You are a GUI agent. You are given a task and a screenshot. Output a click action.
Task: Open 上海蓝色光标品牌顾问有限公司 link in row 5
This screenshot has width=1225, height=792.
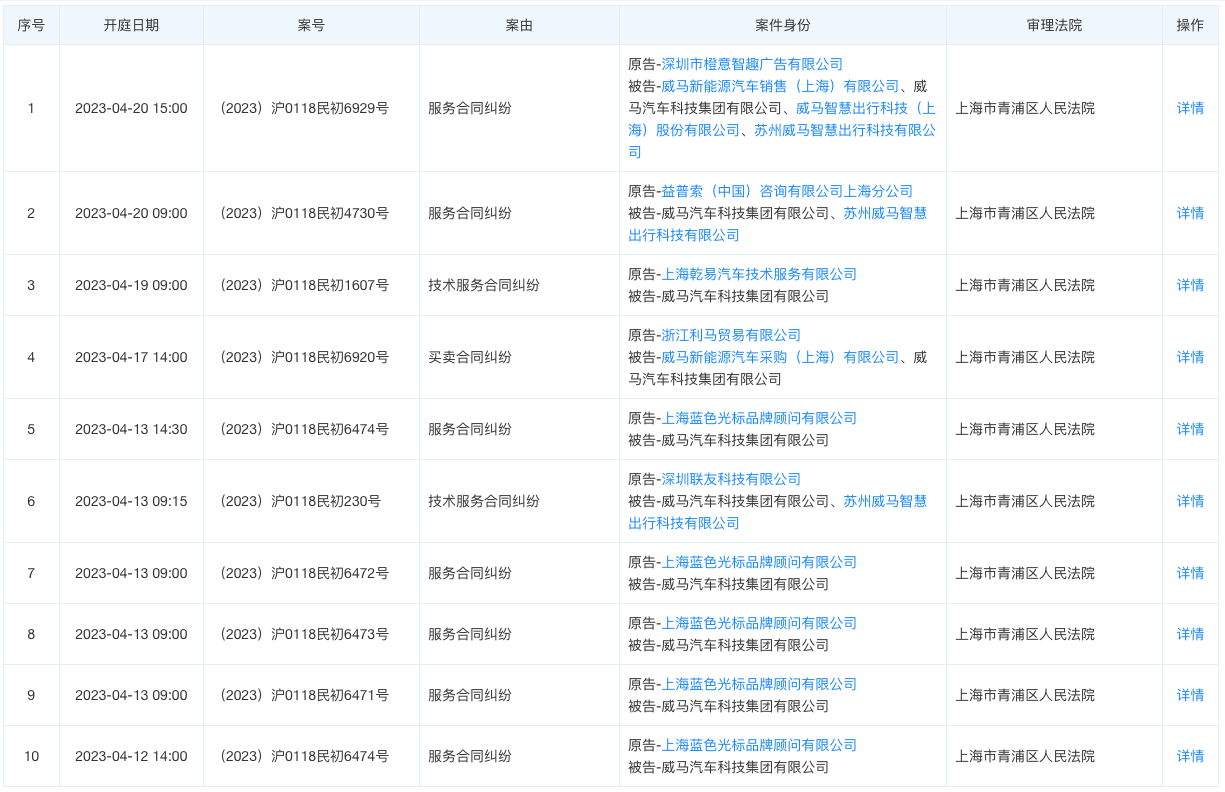759,418
